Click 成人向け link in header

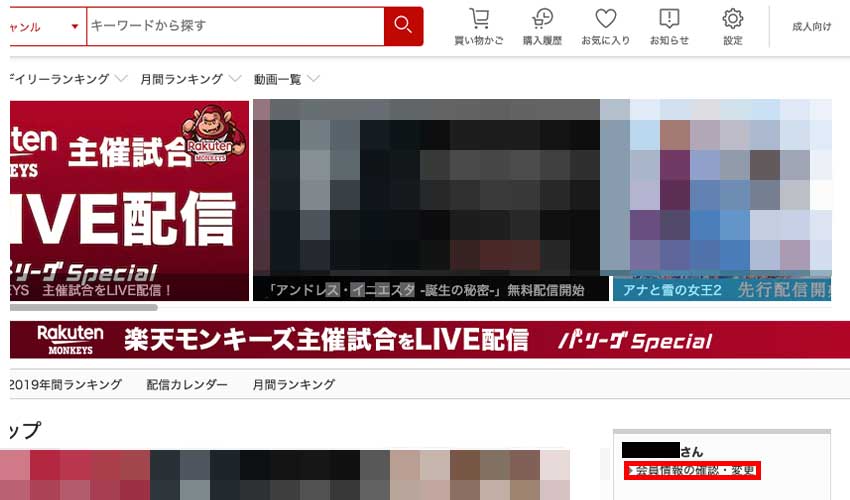[x=811, y=27]
